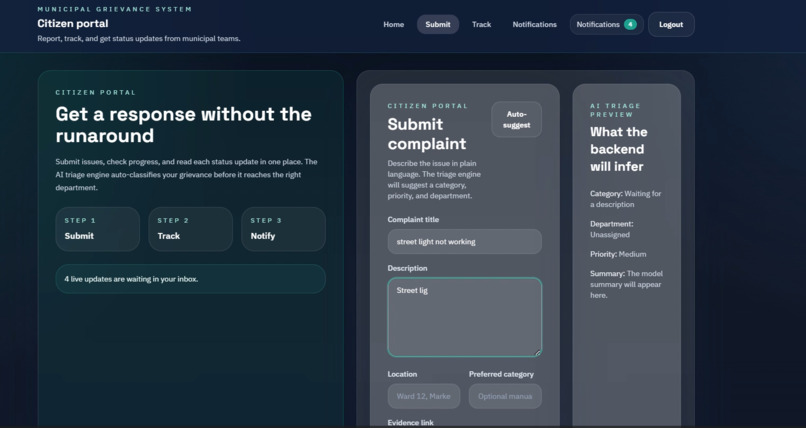Screen dimensions: 806x428
Task: Click the Municipal Grievance System label
Action: pos(114,9)
